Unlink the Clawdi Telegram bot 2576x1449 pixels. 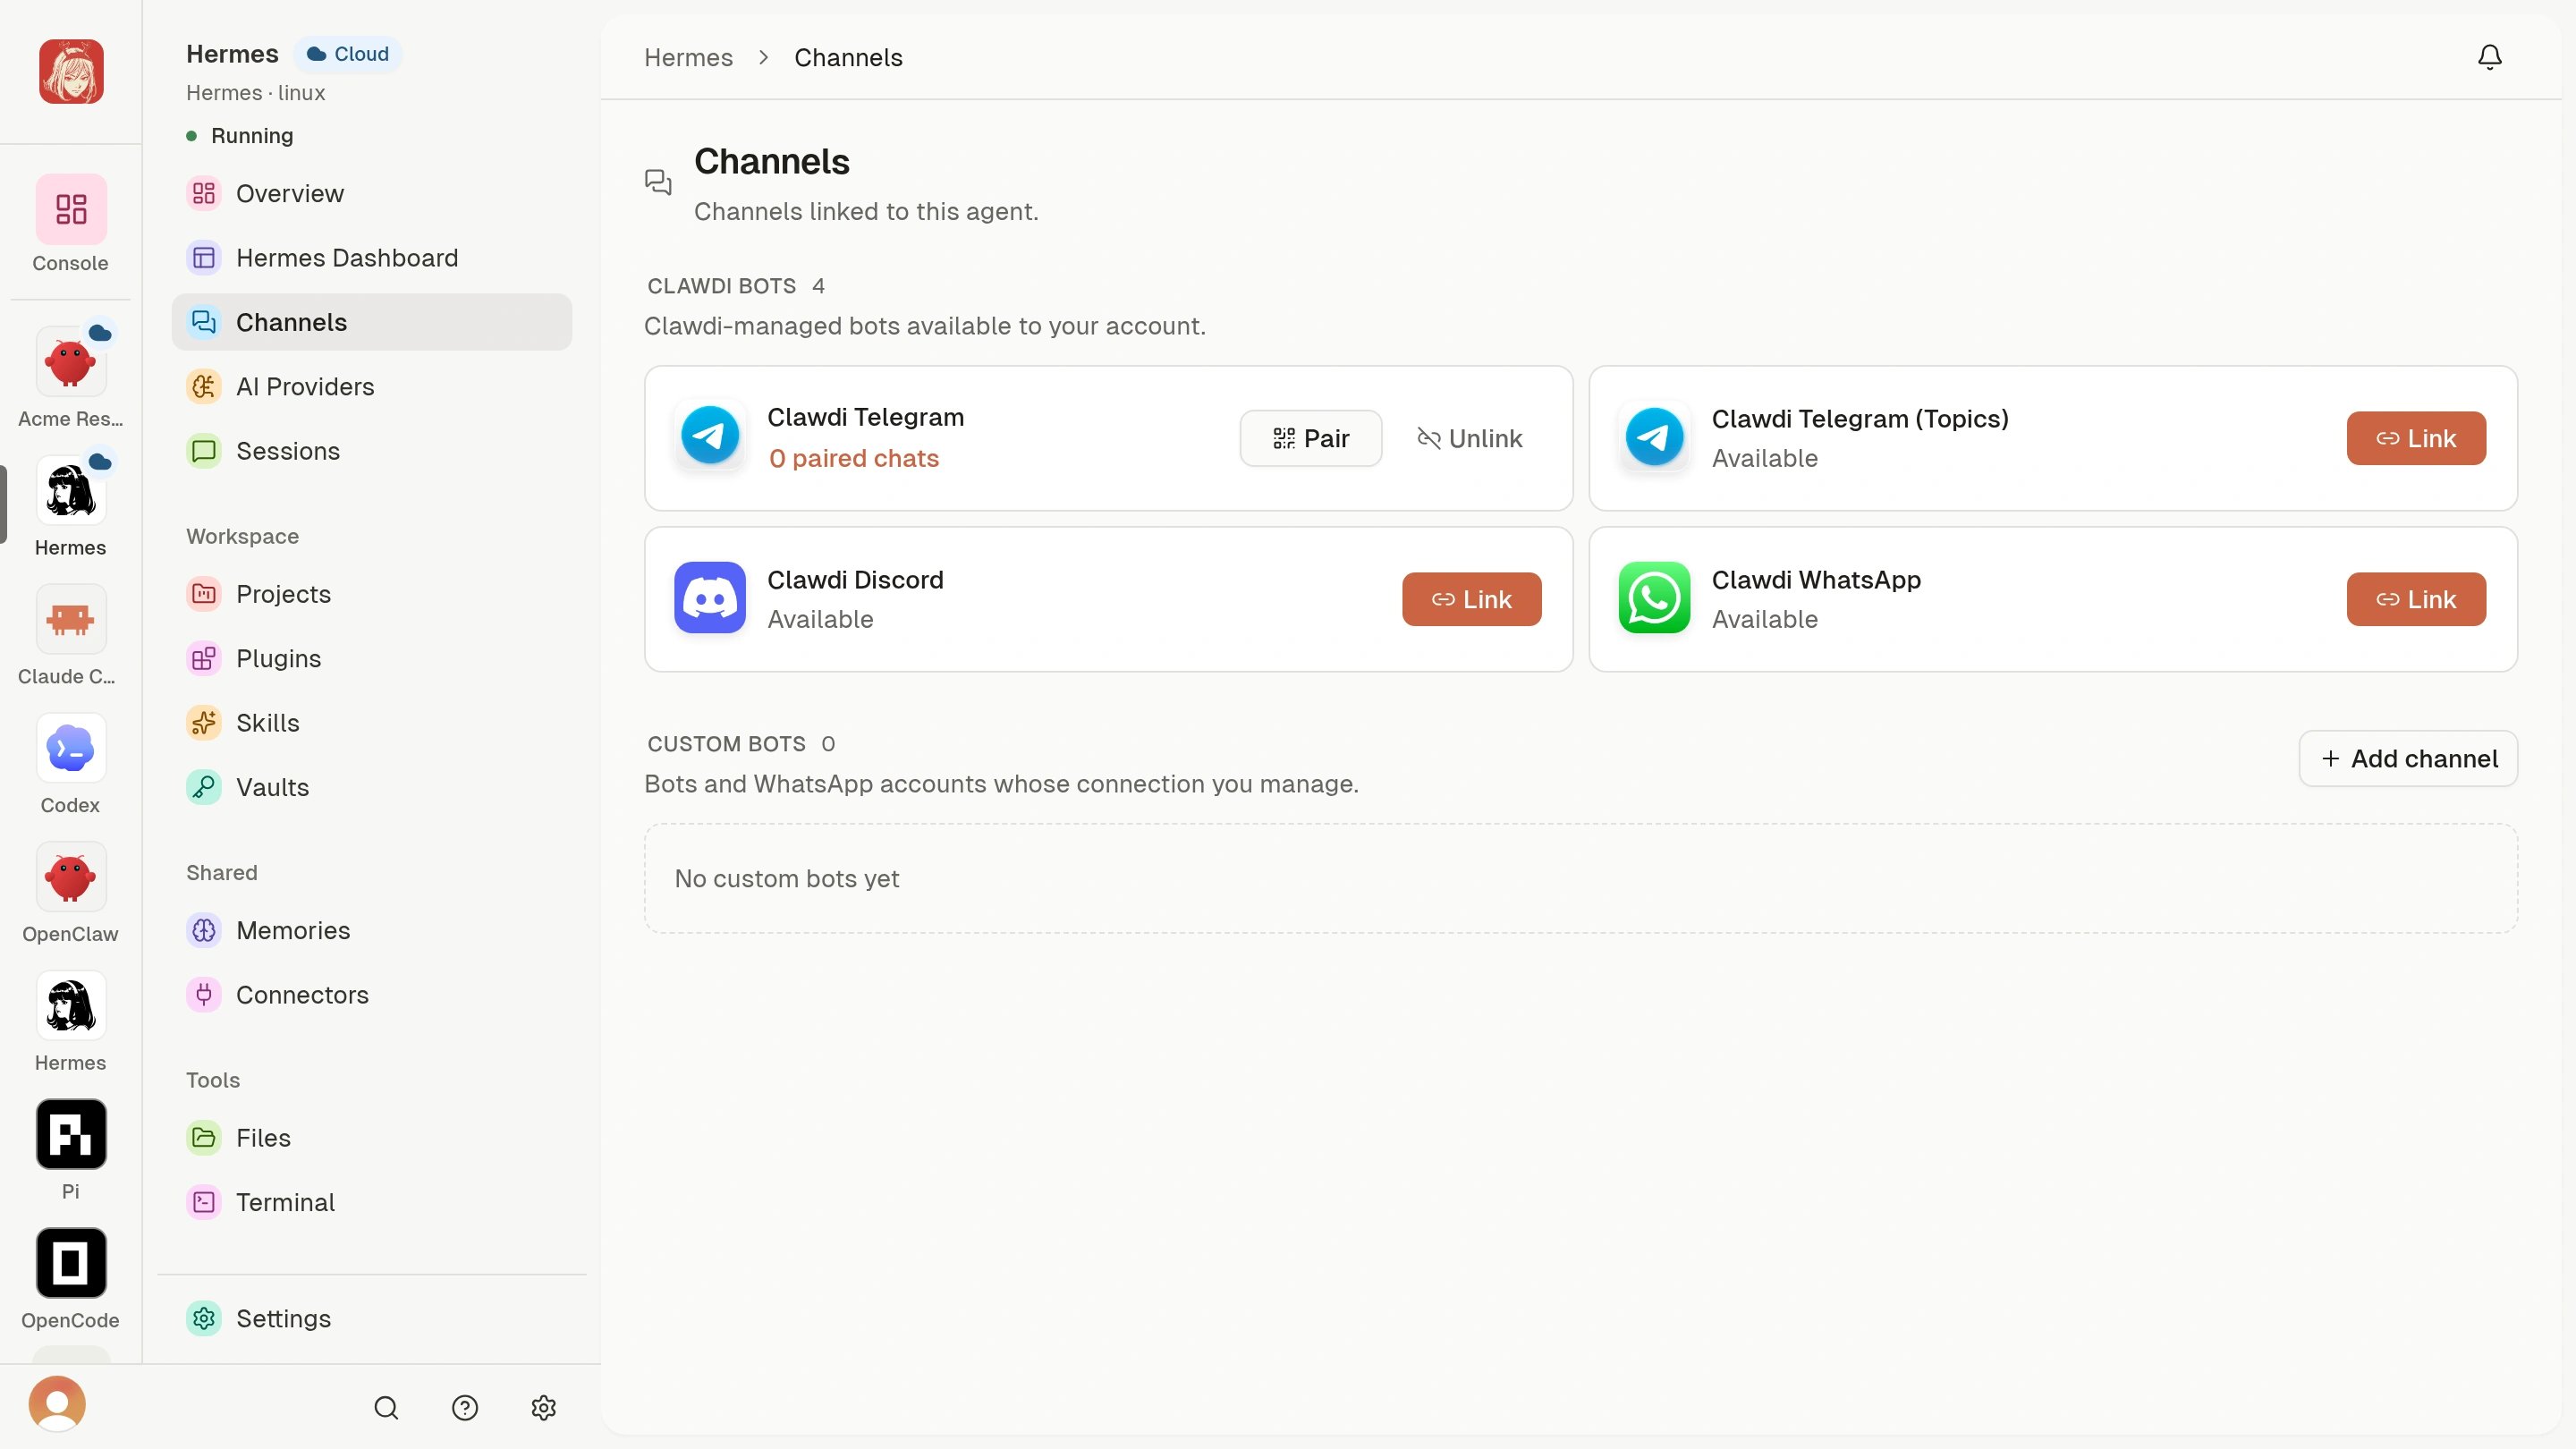click(x=1470, y=438)
